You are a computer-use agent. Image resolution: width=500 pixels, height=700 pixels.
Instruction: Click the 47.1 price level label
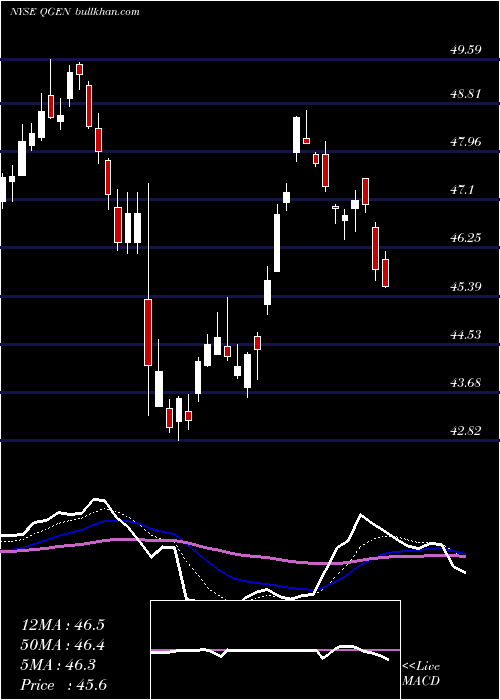point(462,190)
